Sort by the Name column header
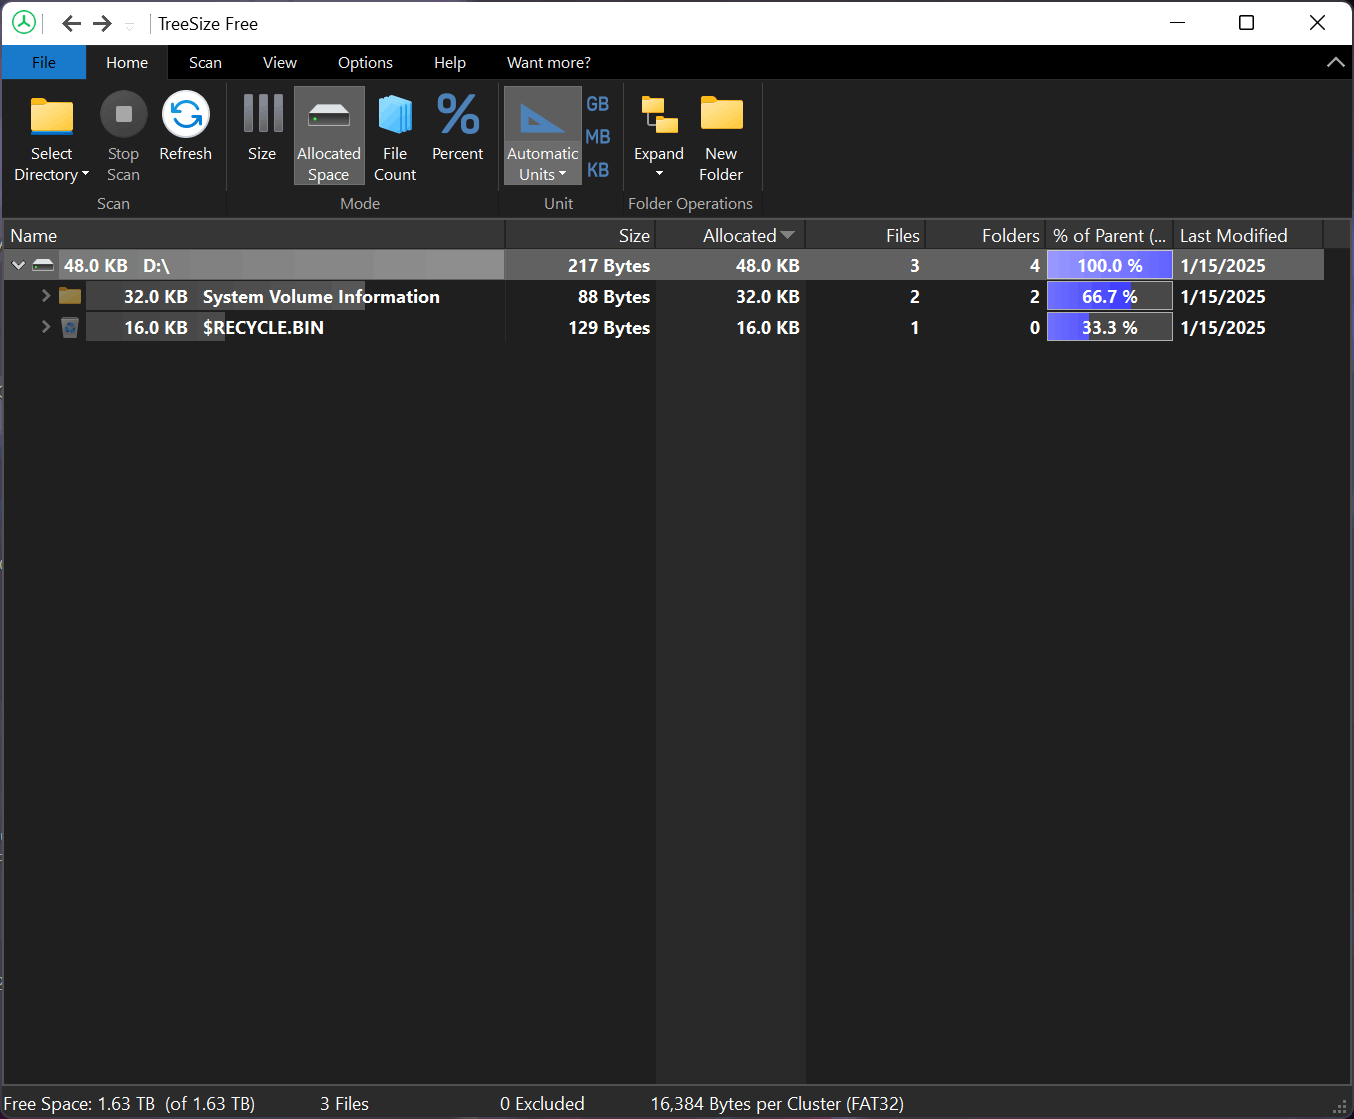The width and height of the screenshot is (1354, 1119). (254, 236)
